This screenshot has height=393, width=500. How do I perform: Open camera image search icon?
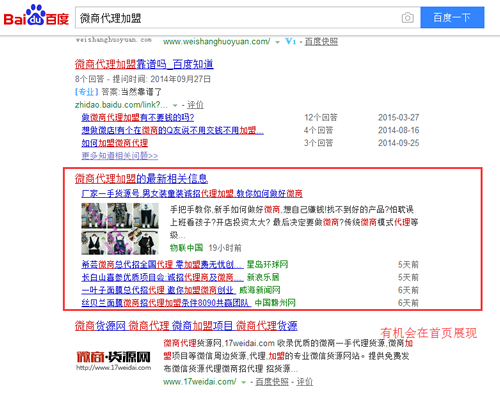pos(407,18)
